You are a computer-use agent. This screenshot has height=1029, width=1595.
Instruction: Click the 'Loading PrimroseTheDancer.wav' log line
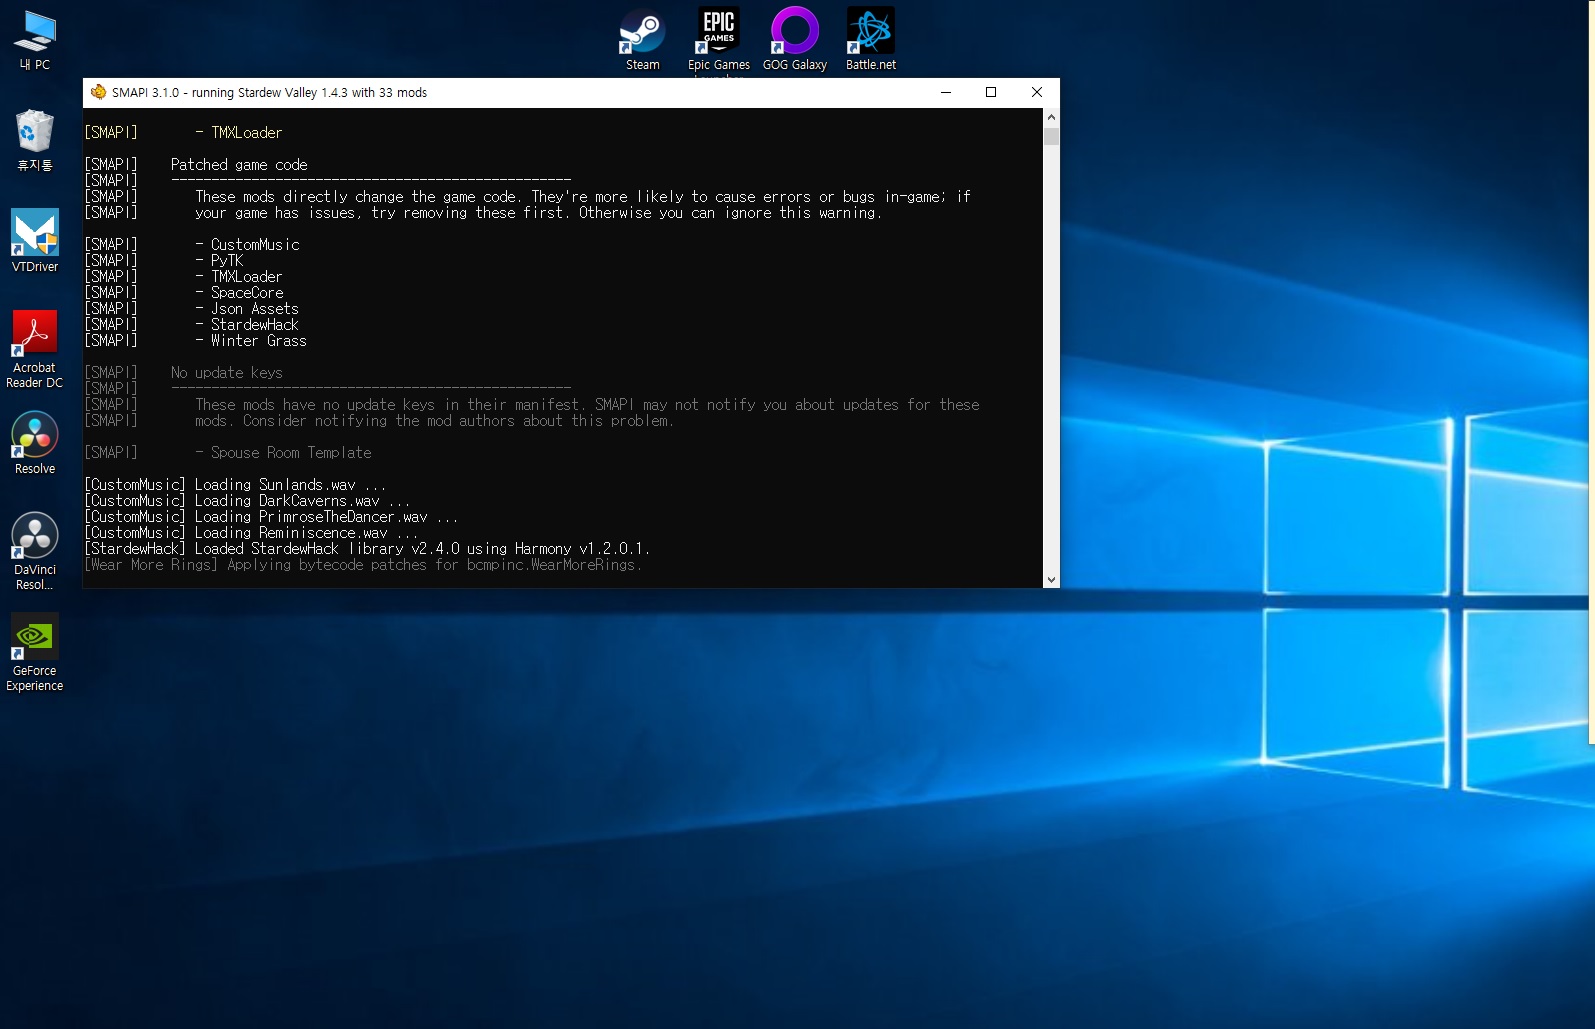point(271,517)
